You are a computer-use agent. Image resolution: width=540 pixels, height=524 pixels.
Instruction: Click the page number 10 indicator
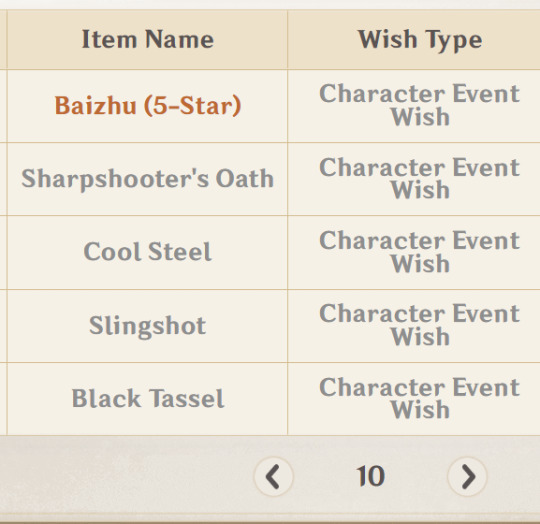coord(371,476)
